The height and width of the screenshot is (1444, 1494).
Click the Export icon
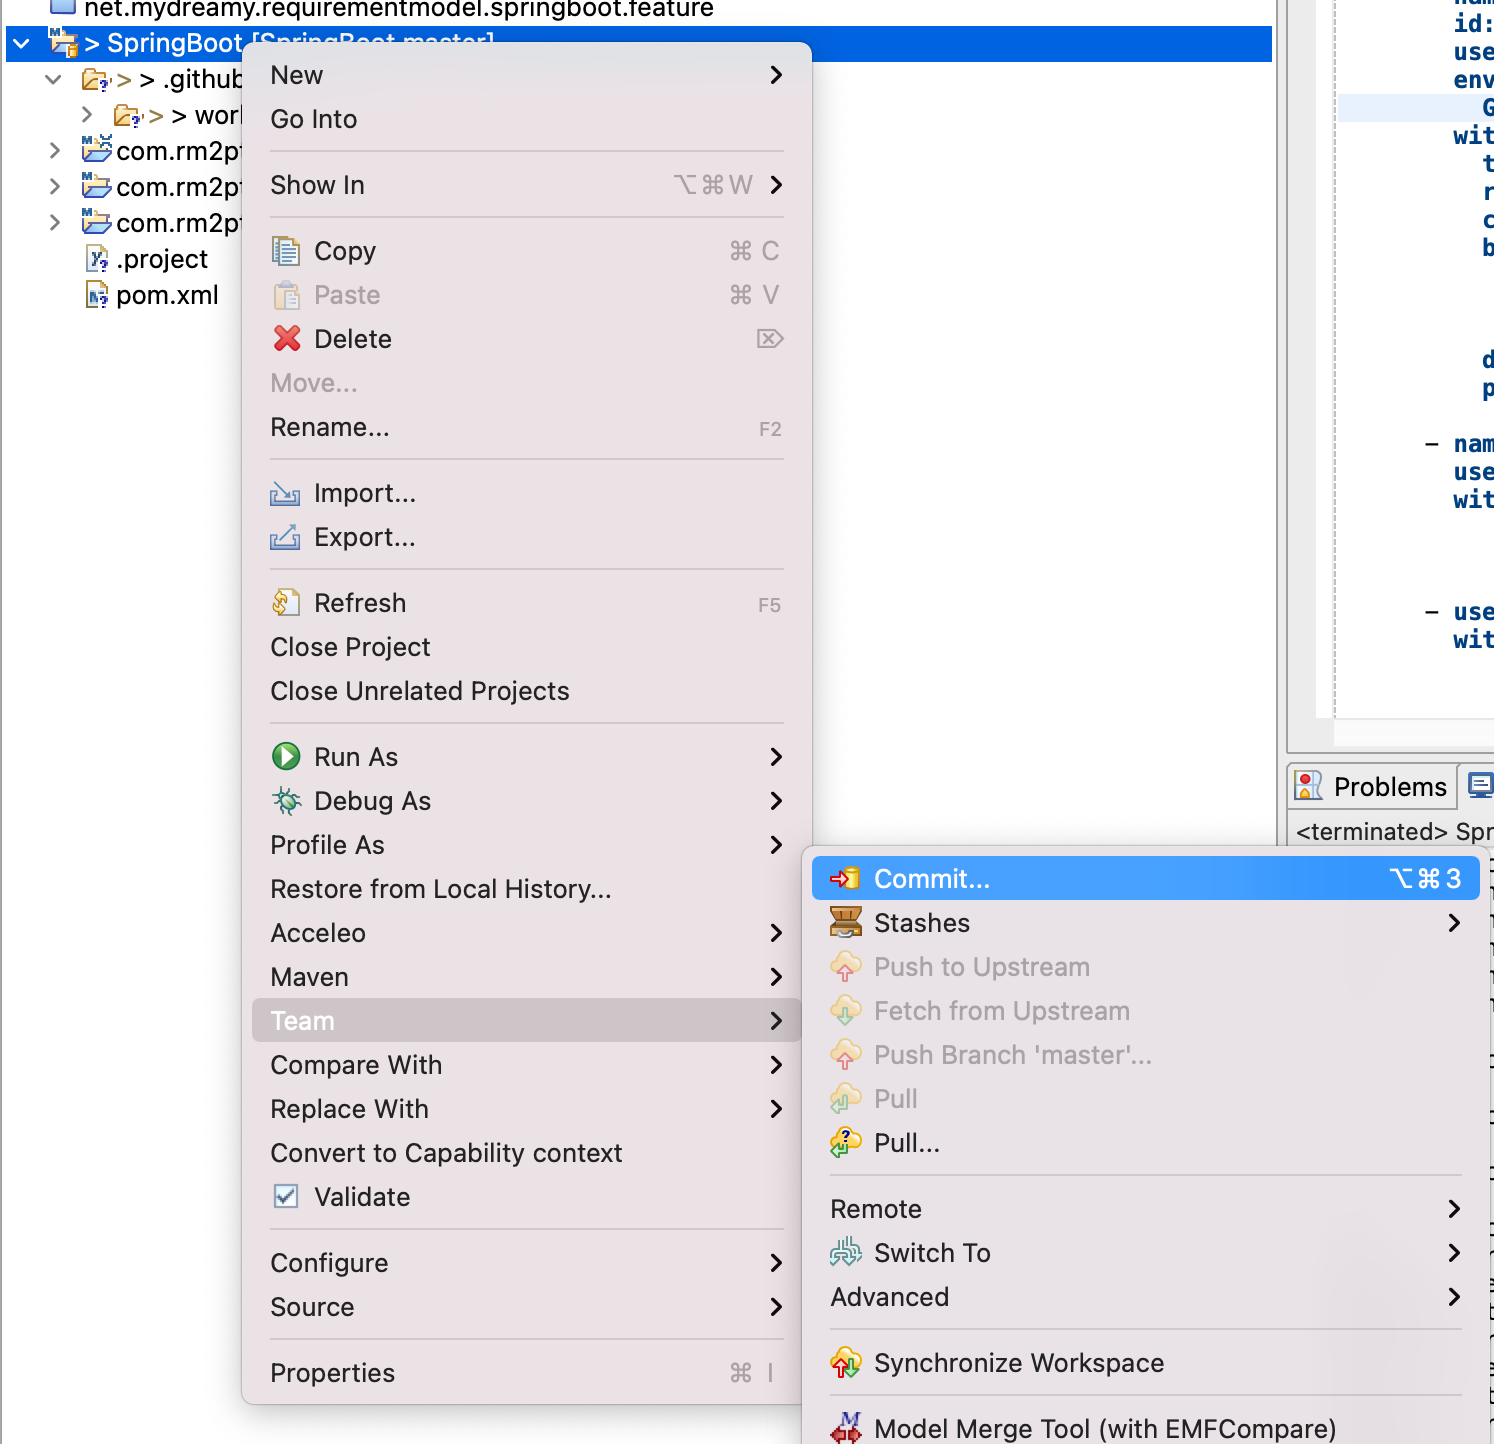[x=285, y=537]
